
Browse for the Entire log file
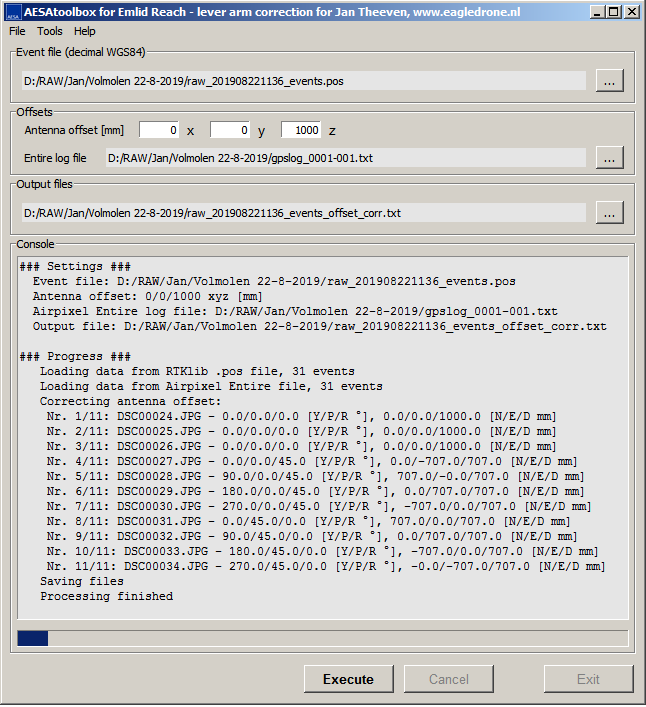[x=609, y=157]
